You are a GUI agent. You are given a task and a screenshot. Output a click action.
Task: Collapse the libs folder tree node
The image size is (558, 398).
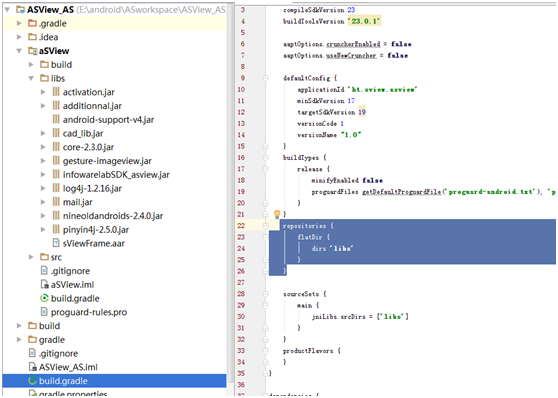tap(31, 78)
